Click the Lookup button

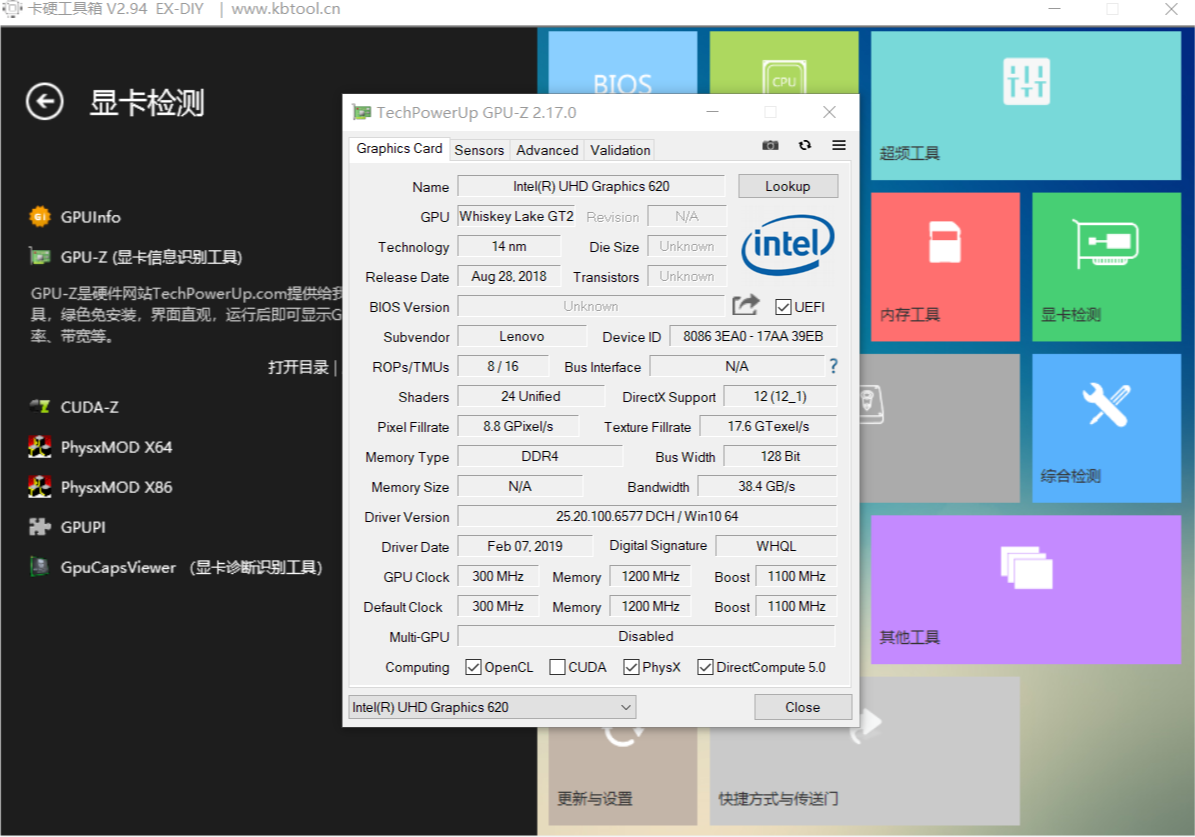point(788,186)
